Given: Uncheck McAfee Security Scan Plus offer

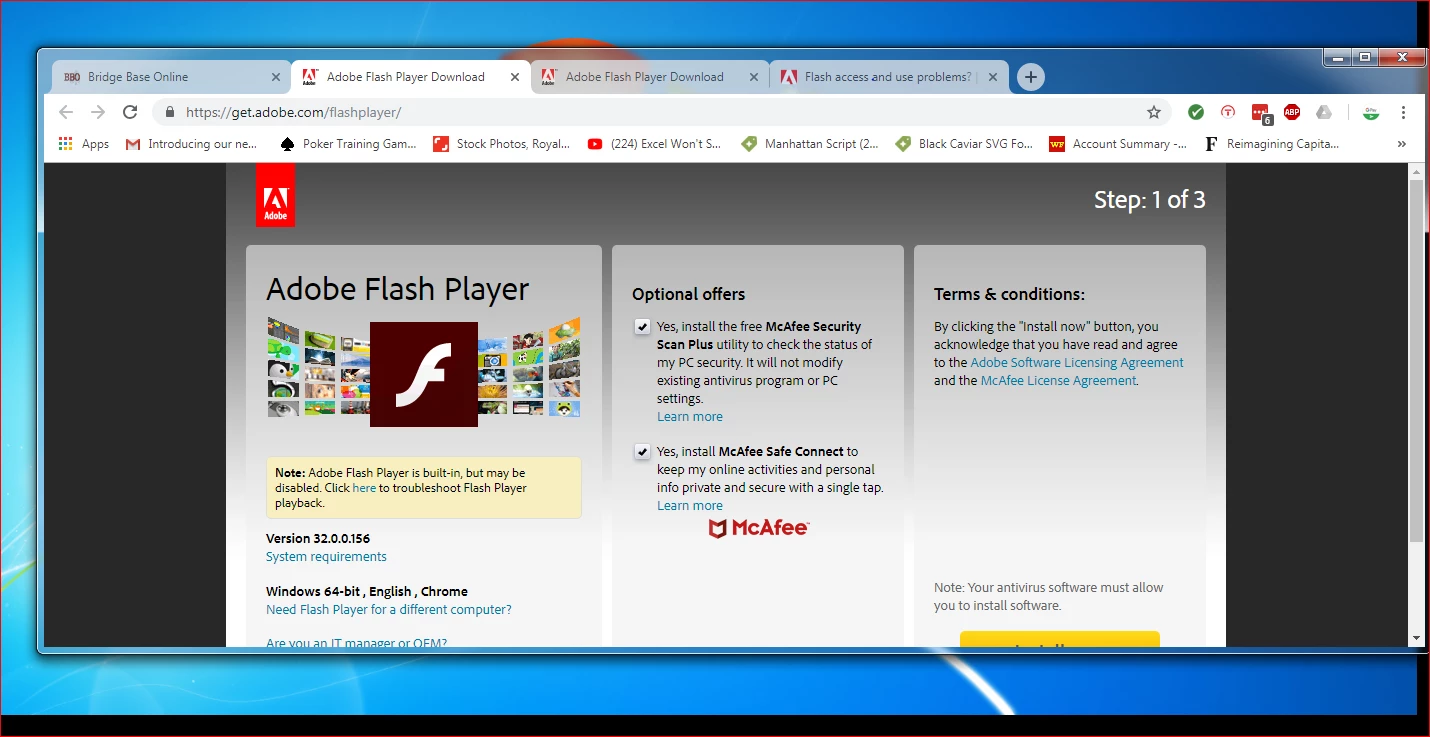Looking at the screenshot, I should pyautogui.click(x=642, y=327).
